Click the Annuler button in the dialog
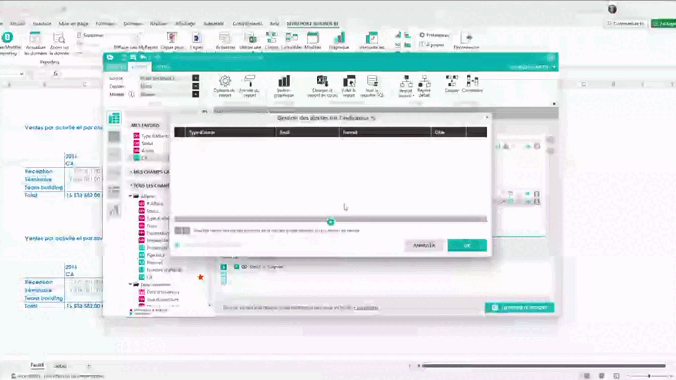 (424, 245)
